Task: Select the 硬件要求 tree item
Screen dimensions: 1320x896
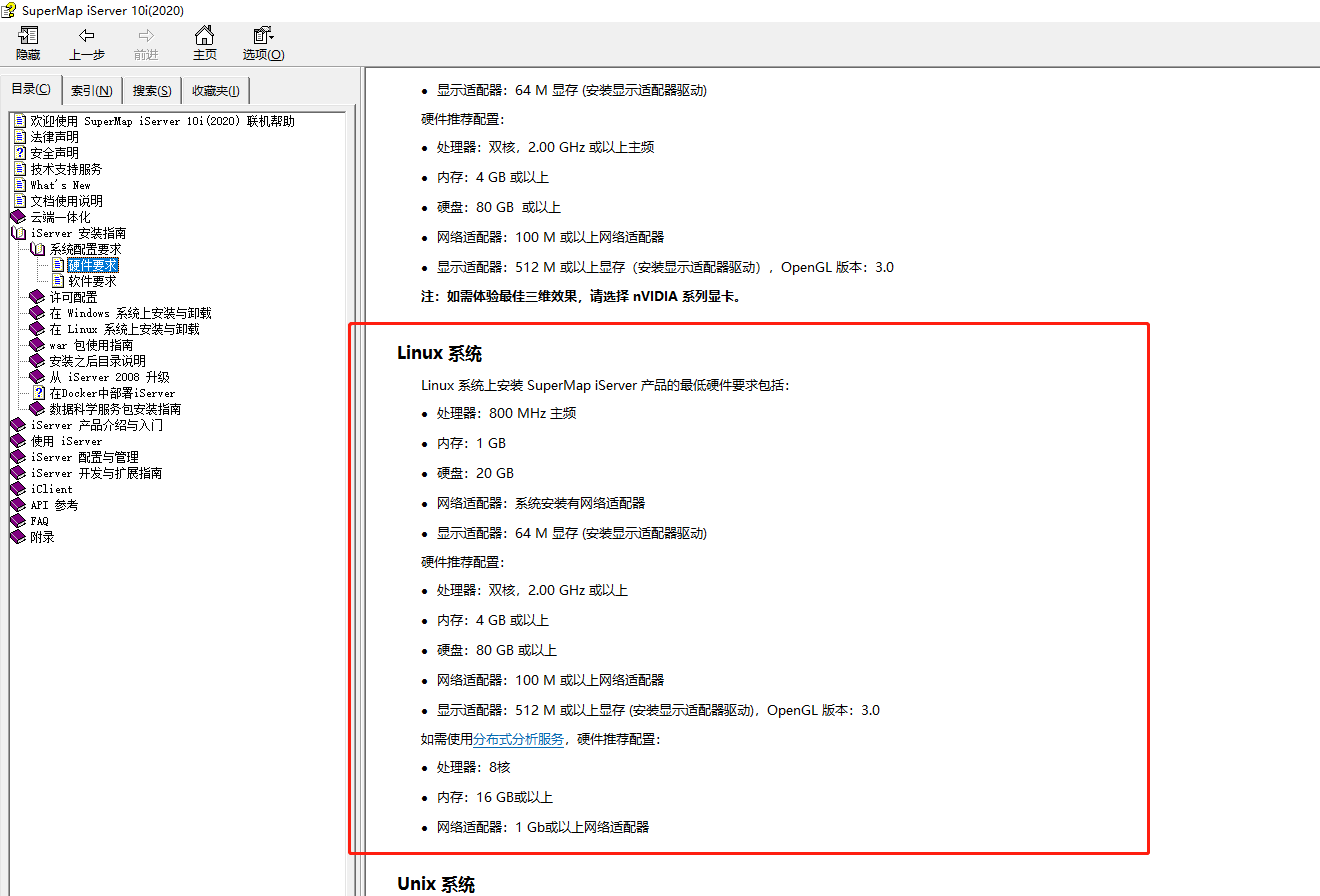Action: tap(93, 265)
